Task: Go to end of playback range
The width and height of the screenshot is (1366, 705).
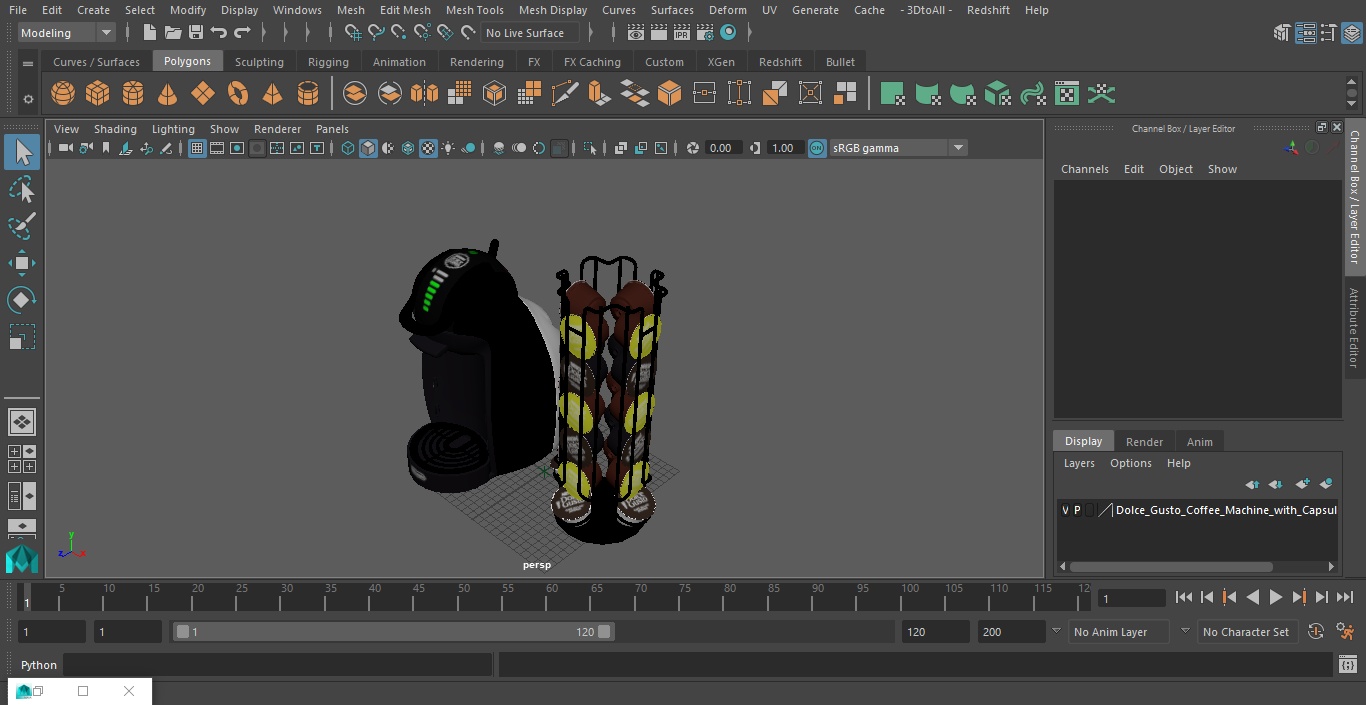Action: (x=1345, y=597)
